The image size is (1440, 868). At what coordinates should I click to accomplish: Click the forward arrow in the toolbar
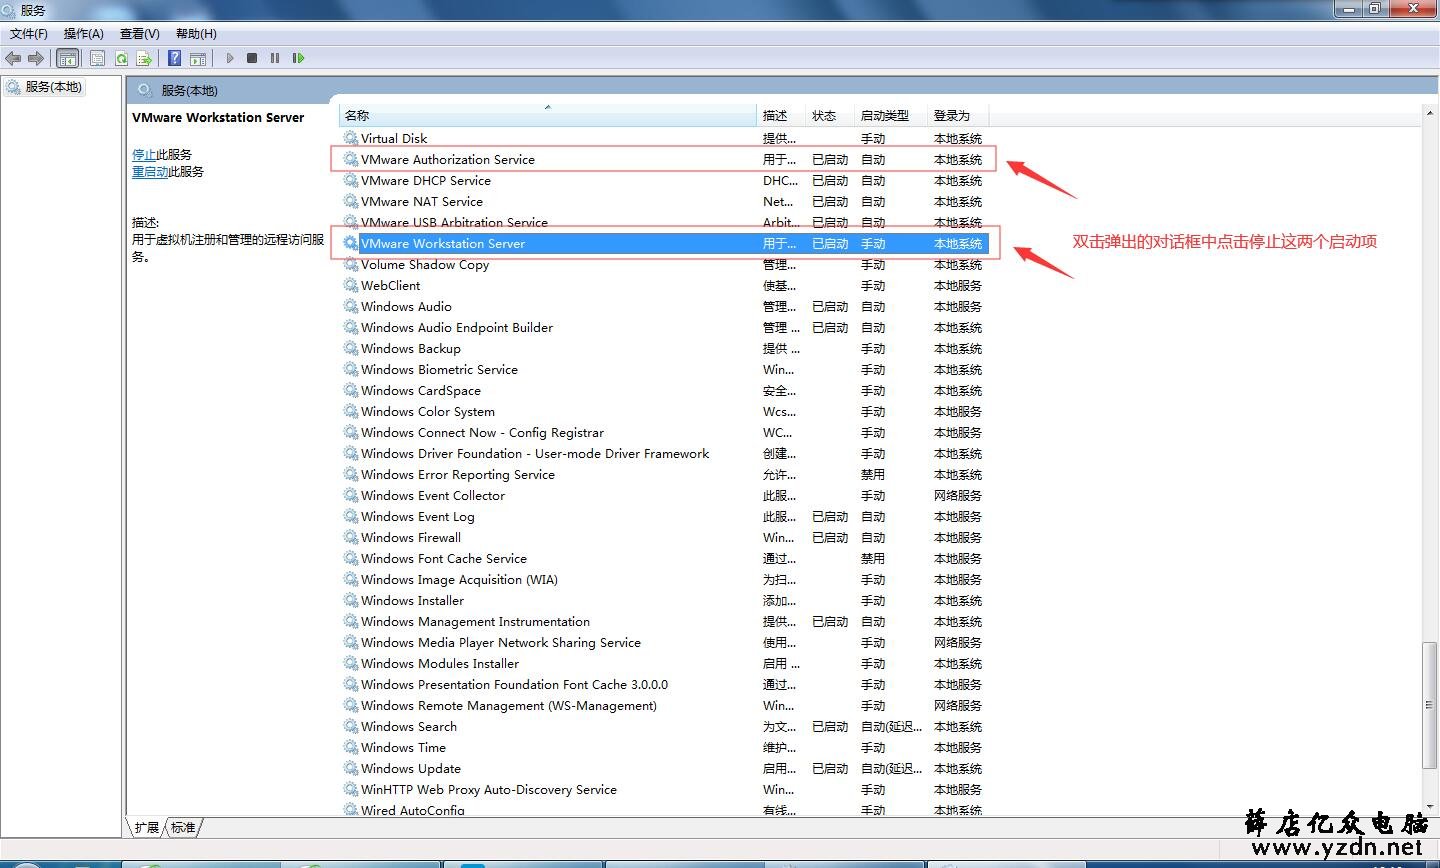pos(36,58)
